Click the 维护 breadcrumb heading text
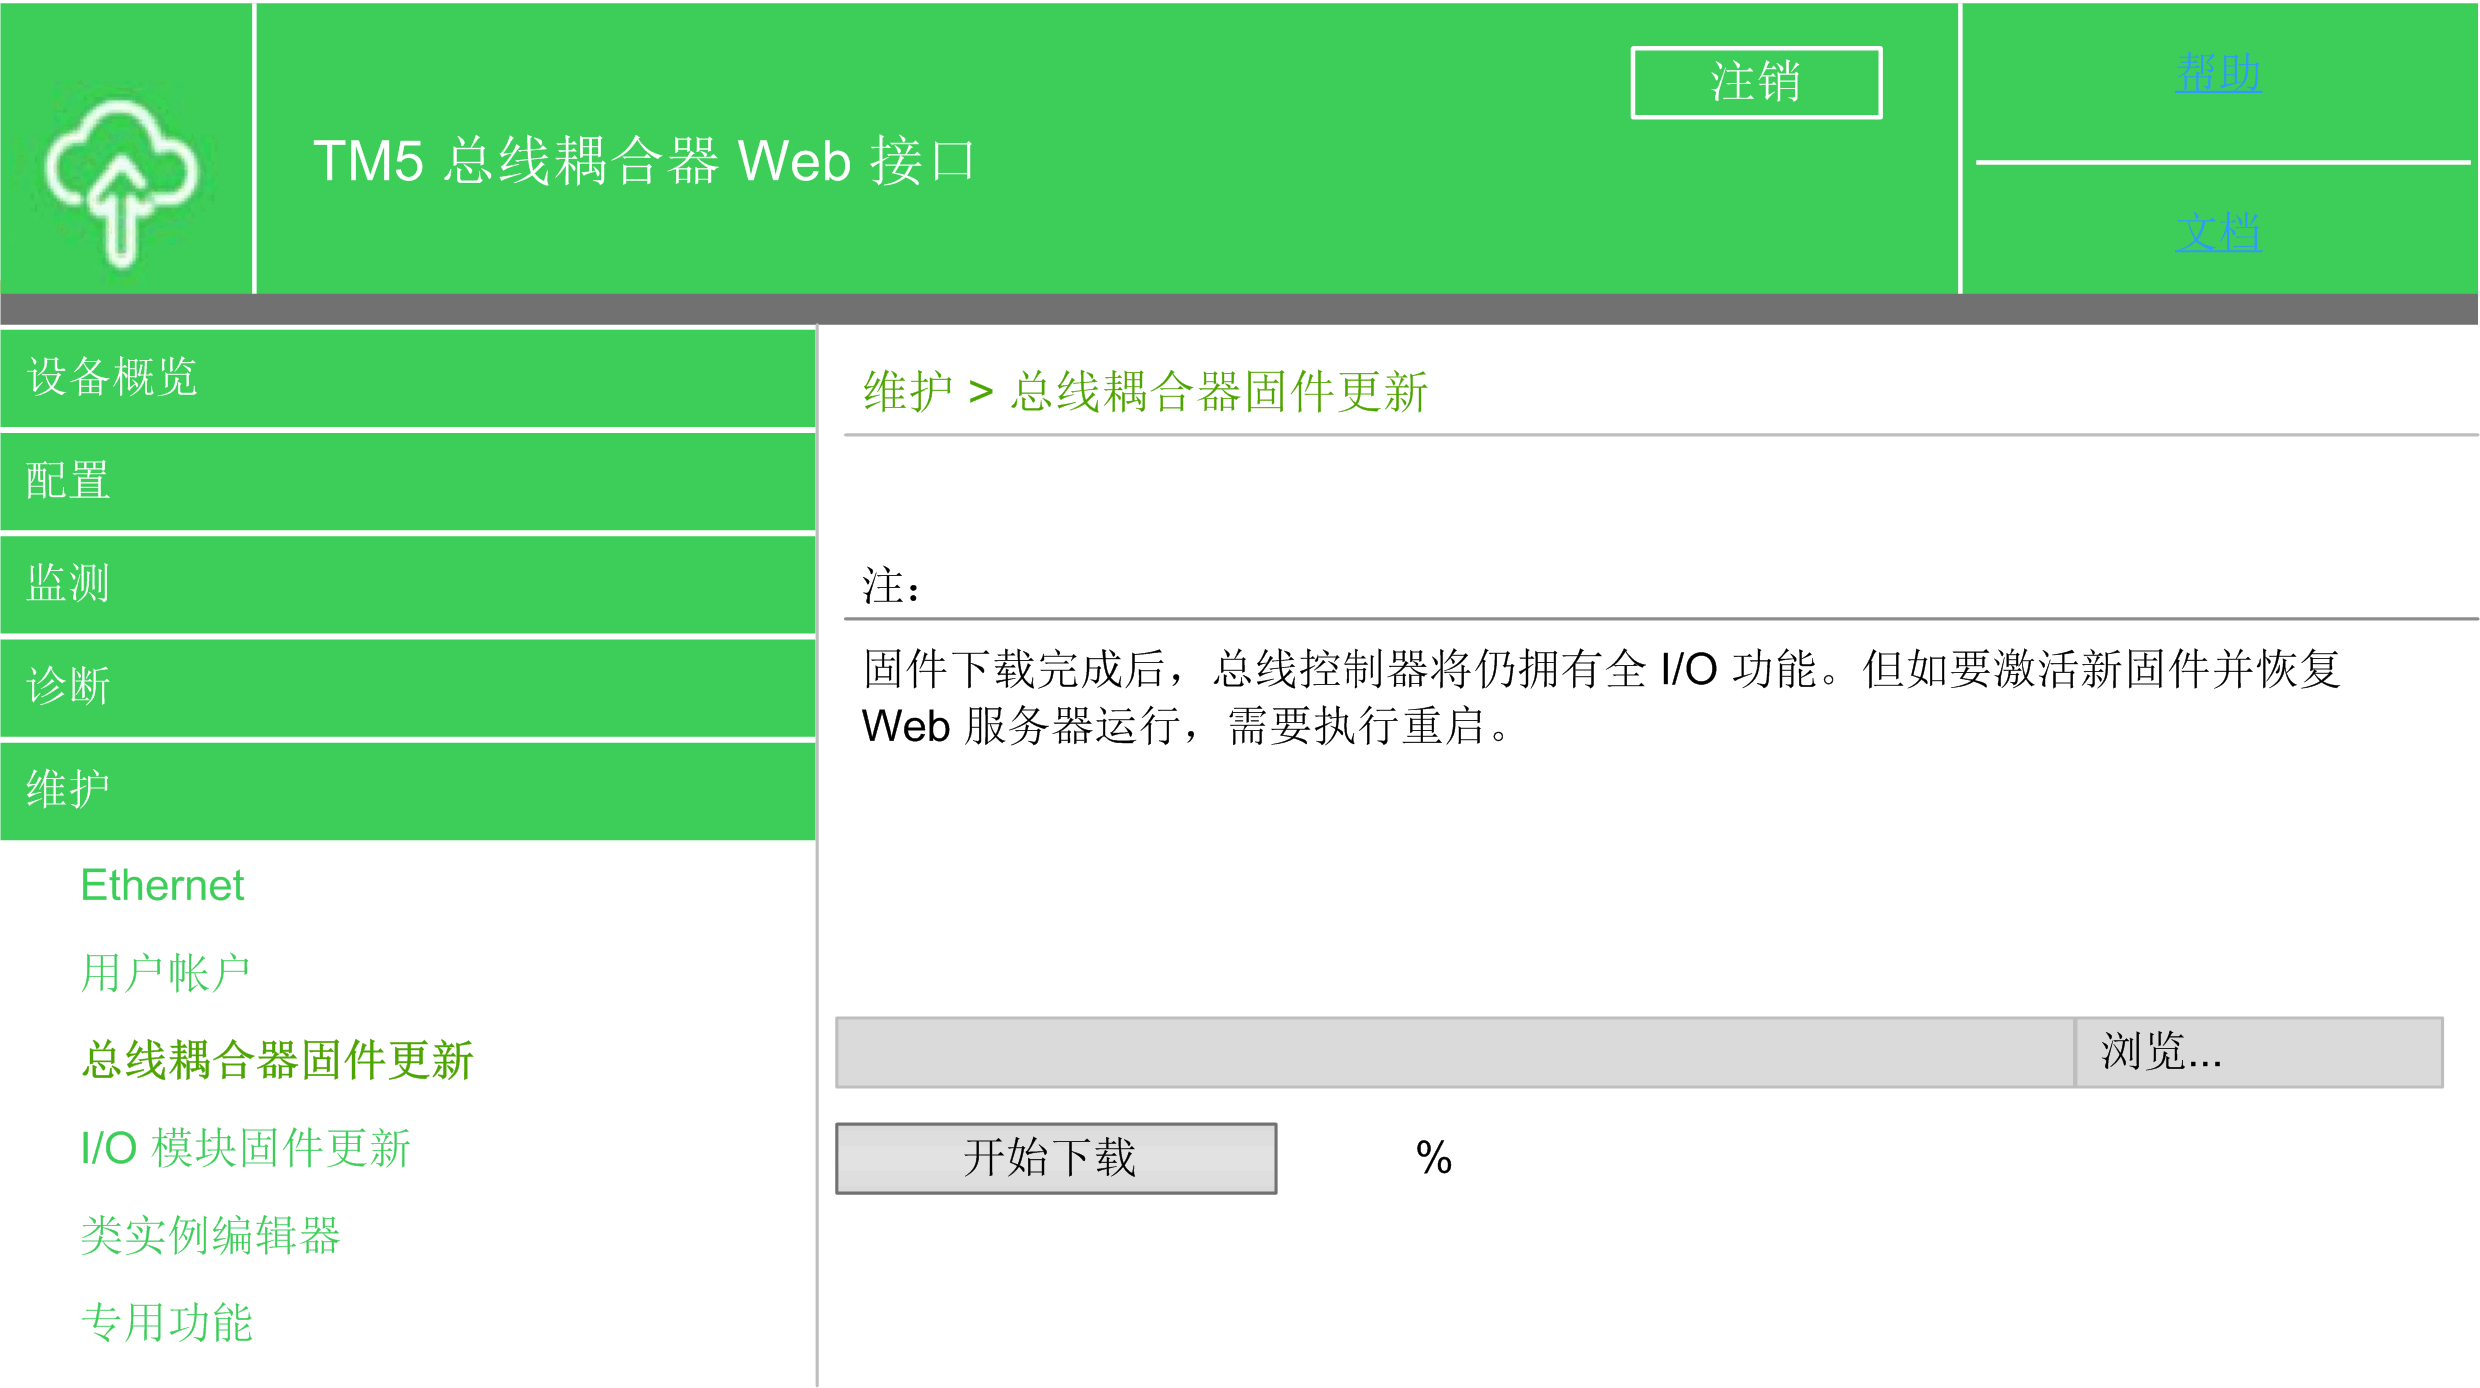Viewport: 2480px width, 1388px height. point(908,391)
